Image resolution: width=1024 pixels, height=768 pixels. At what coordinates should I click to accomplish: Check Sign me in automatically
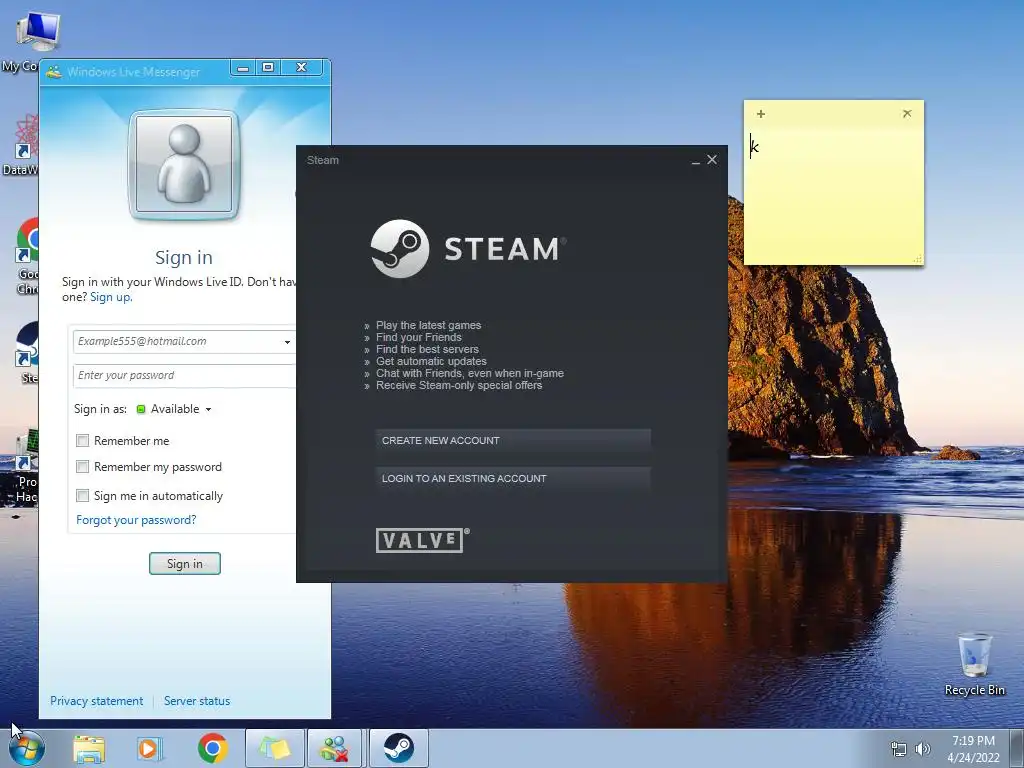[82, 496]
